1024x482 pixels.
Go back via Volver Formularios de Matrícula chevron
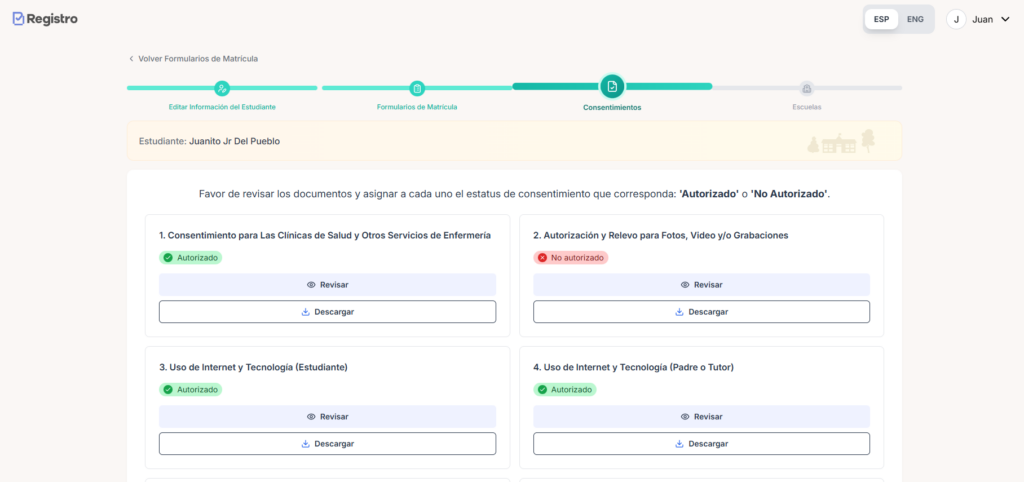(131, 59)
